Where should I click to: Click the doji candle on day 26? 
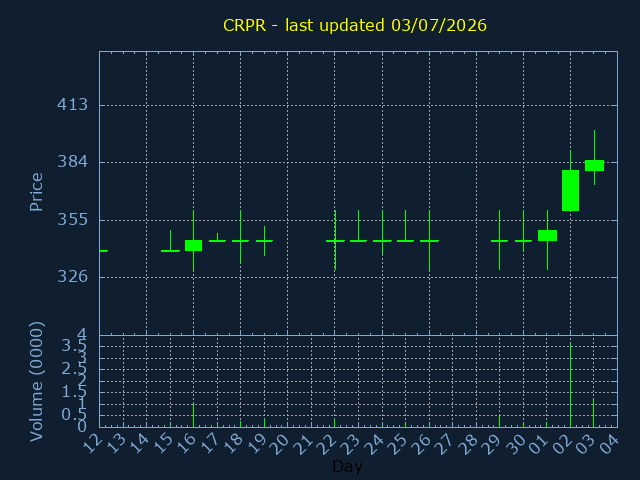[x=429, y=241]
